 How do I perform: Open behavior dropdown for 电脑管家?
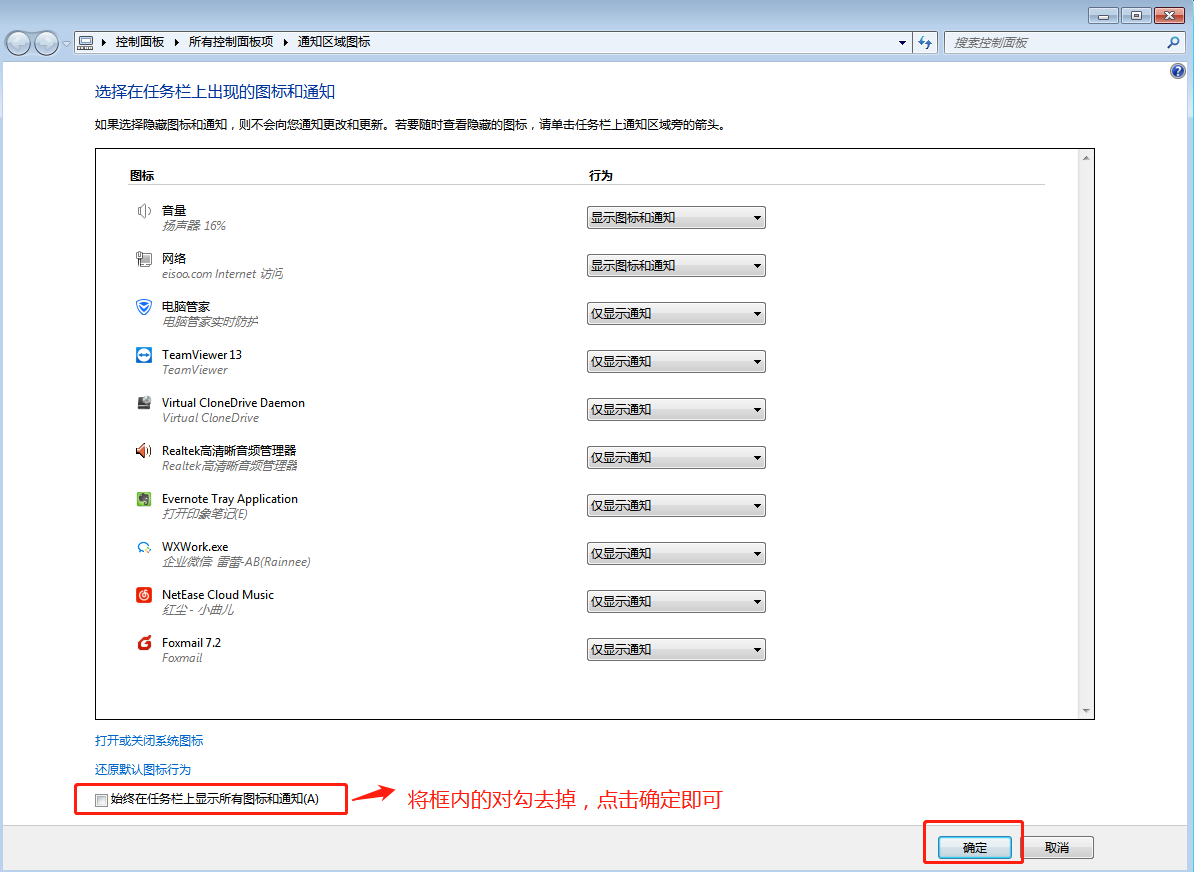[676, 314]
